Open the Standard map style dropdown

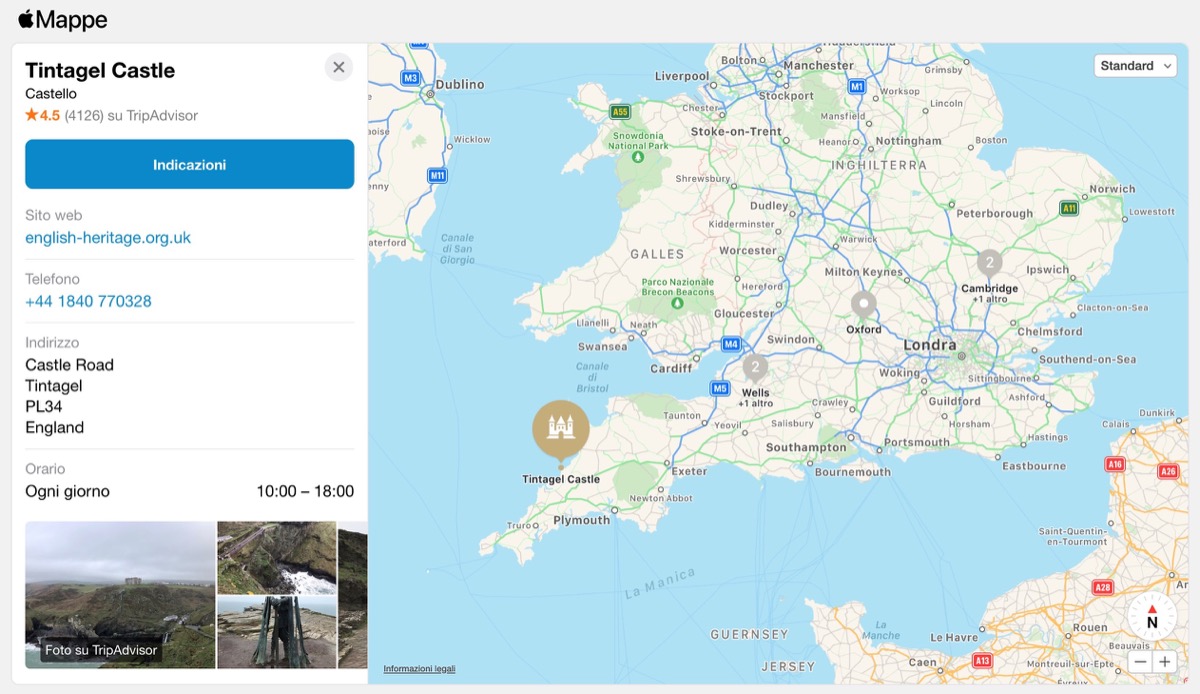coord(1135,65)
